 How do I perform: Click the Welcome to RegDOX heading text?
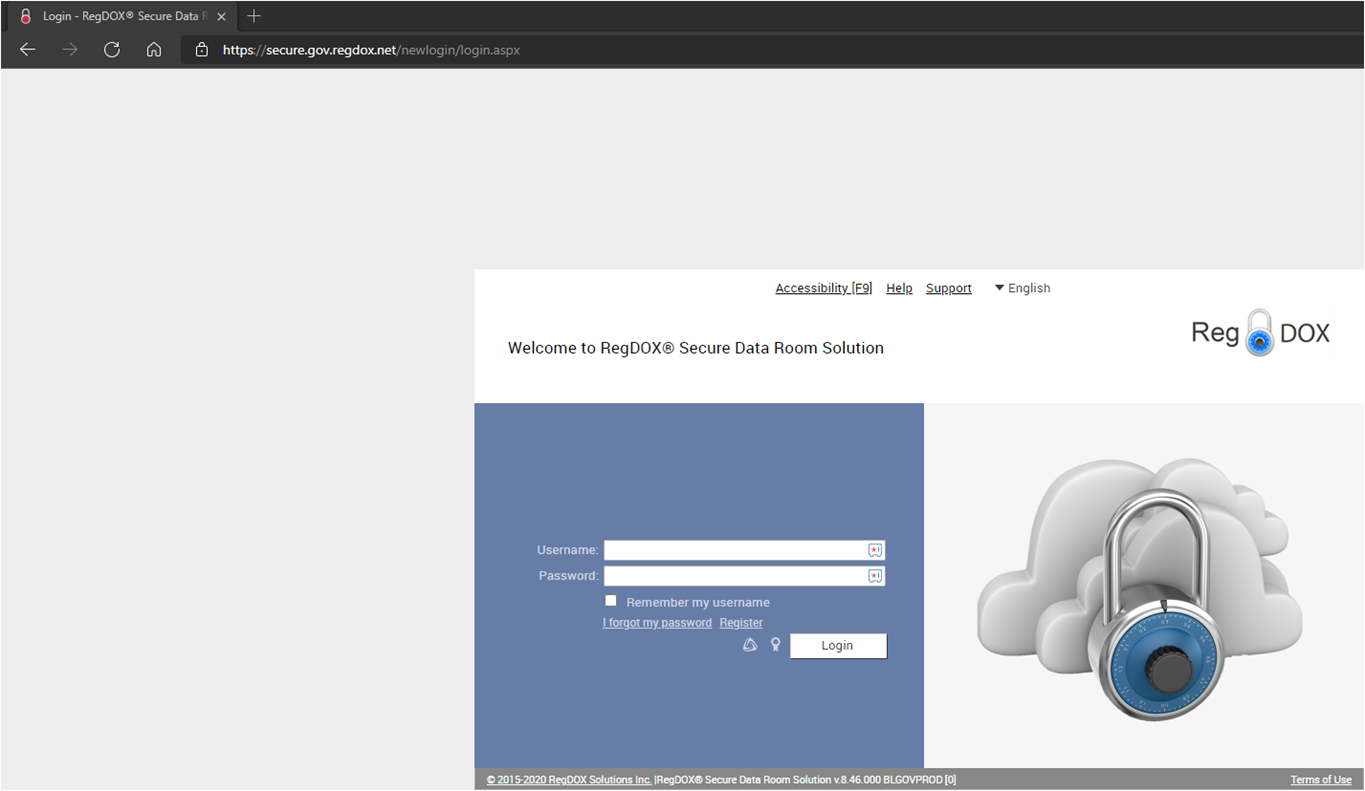[x=696, y=348]
